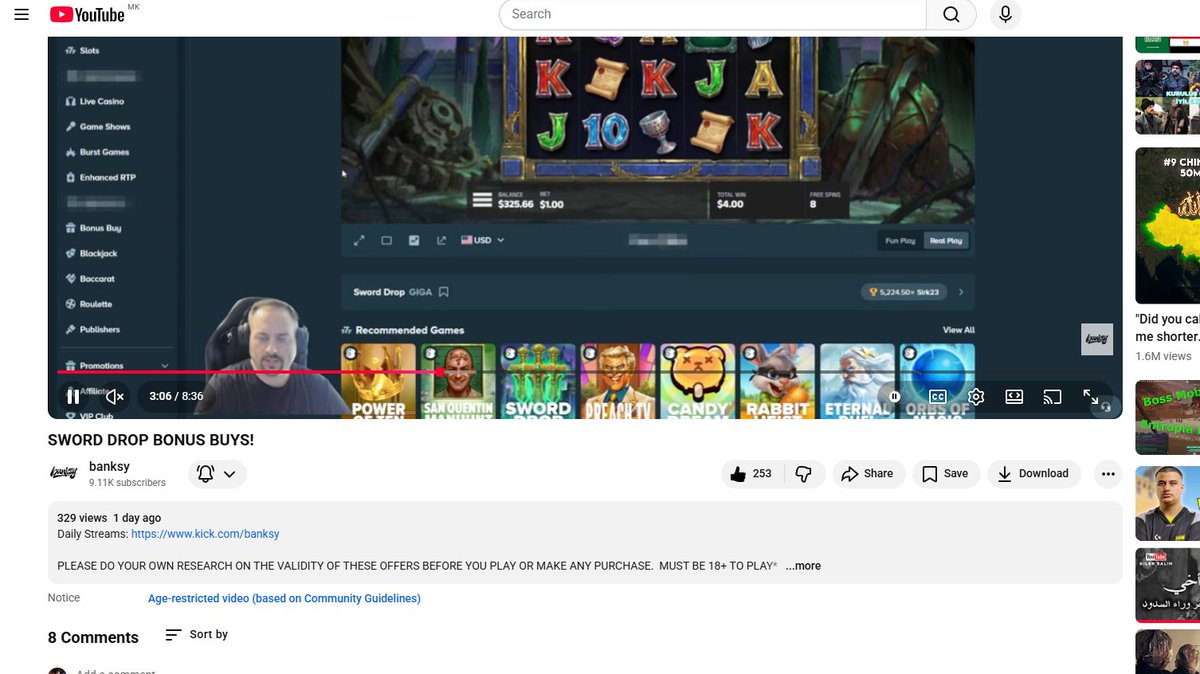Open the kick.com/banksy link
This screenshot has width=1200, height=674.
pyautogui.click(x=205, y=534)
